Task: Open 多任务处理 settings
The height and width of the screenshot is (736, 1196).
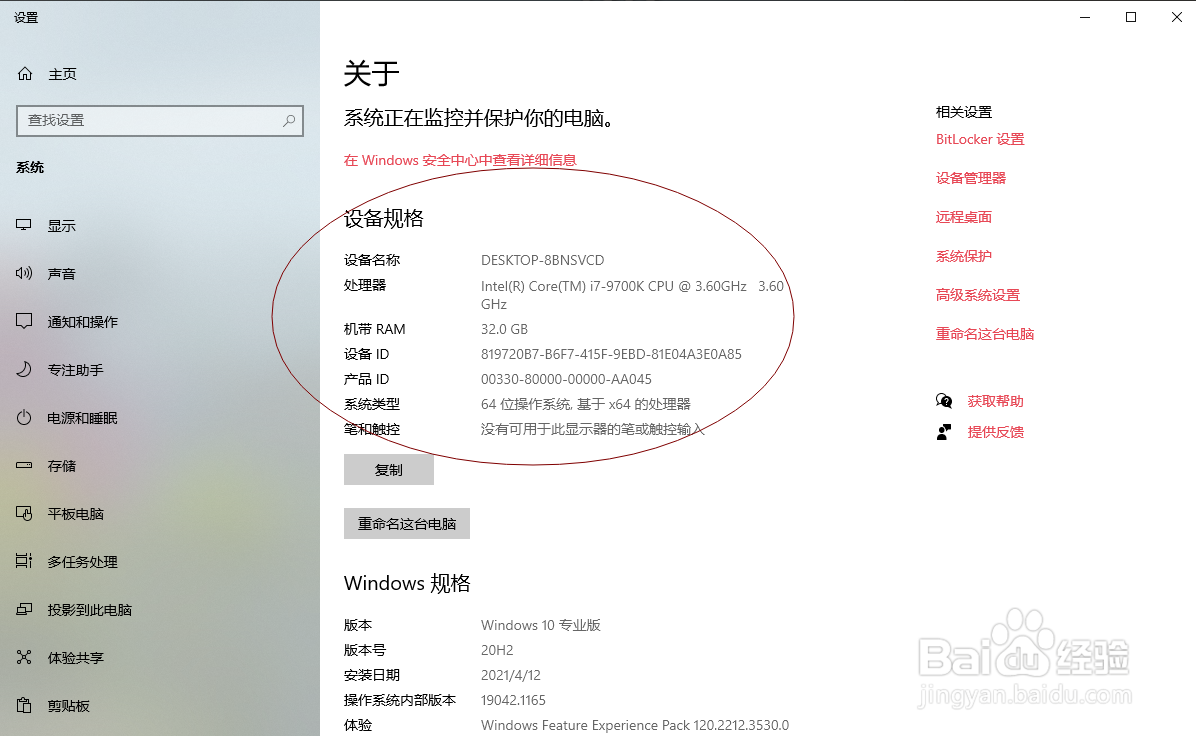Action: coord(82,562)
